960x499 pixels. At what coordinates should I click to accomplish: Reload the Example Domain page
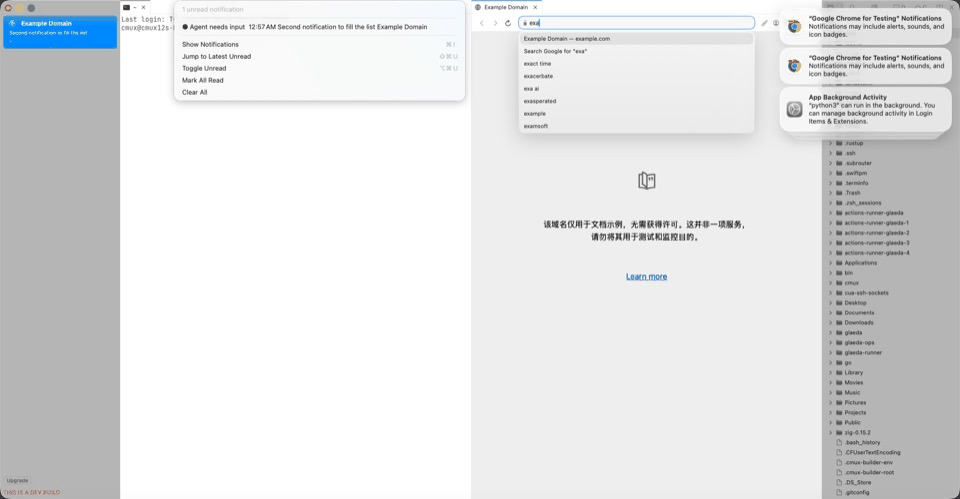click(508, 23)
